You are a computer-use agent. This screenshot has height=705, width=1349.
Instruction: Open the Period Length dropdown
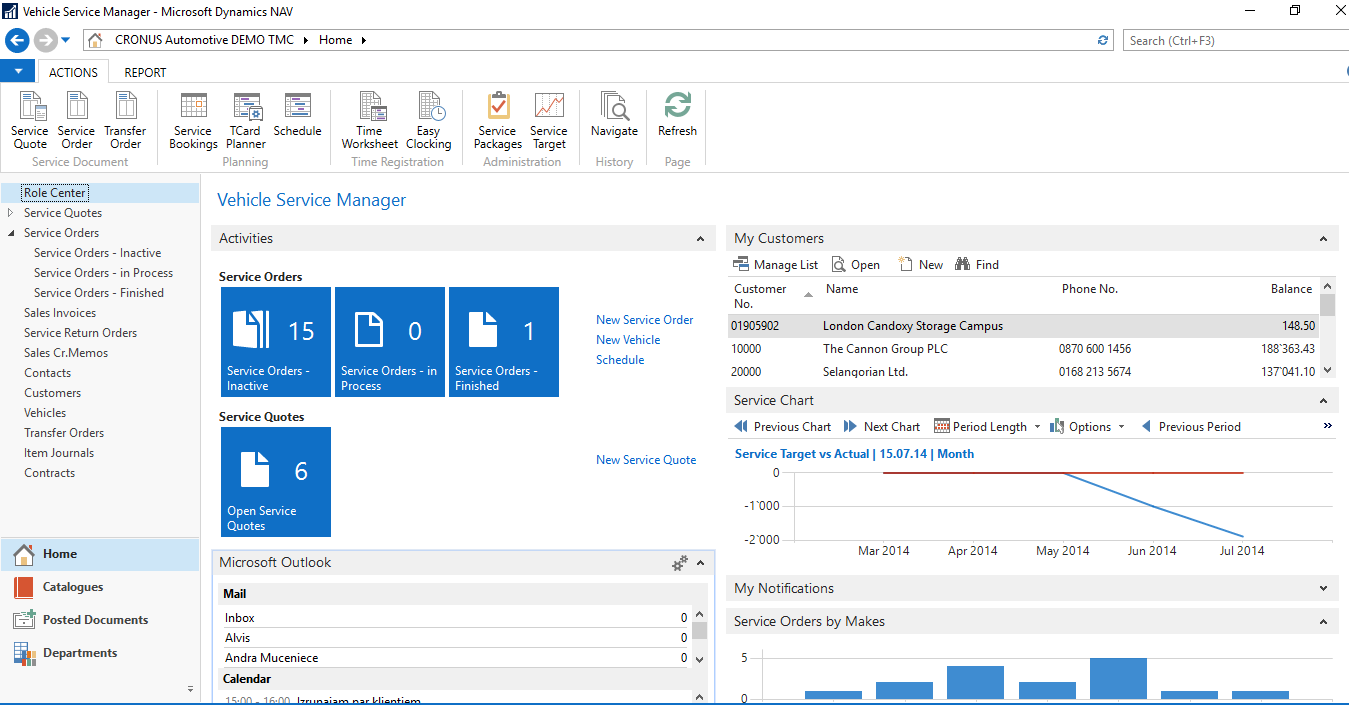click(x=988, y=427)
